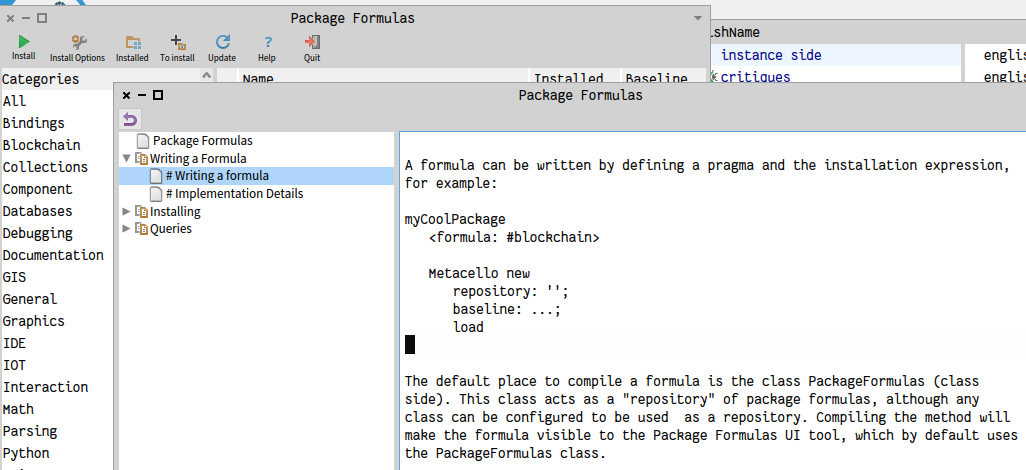
Task: Click the Quit toolbar icon
Action: pyautogui.click(x=312, y=43)
